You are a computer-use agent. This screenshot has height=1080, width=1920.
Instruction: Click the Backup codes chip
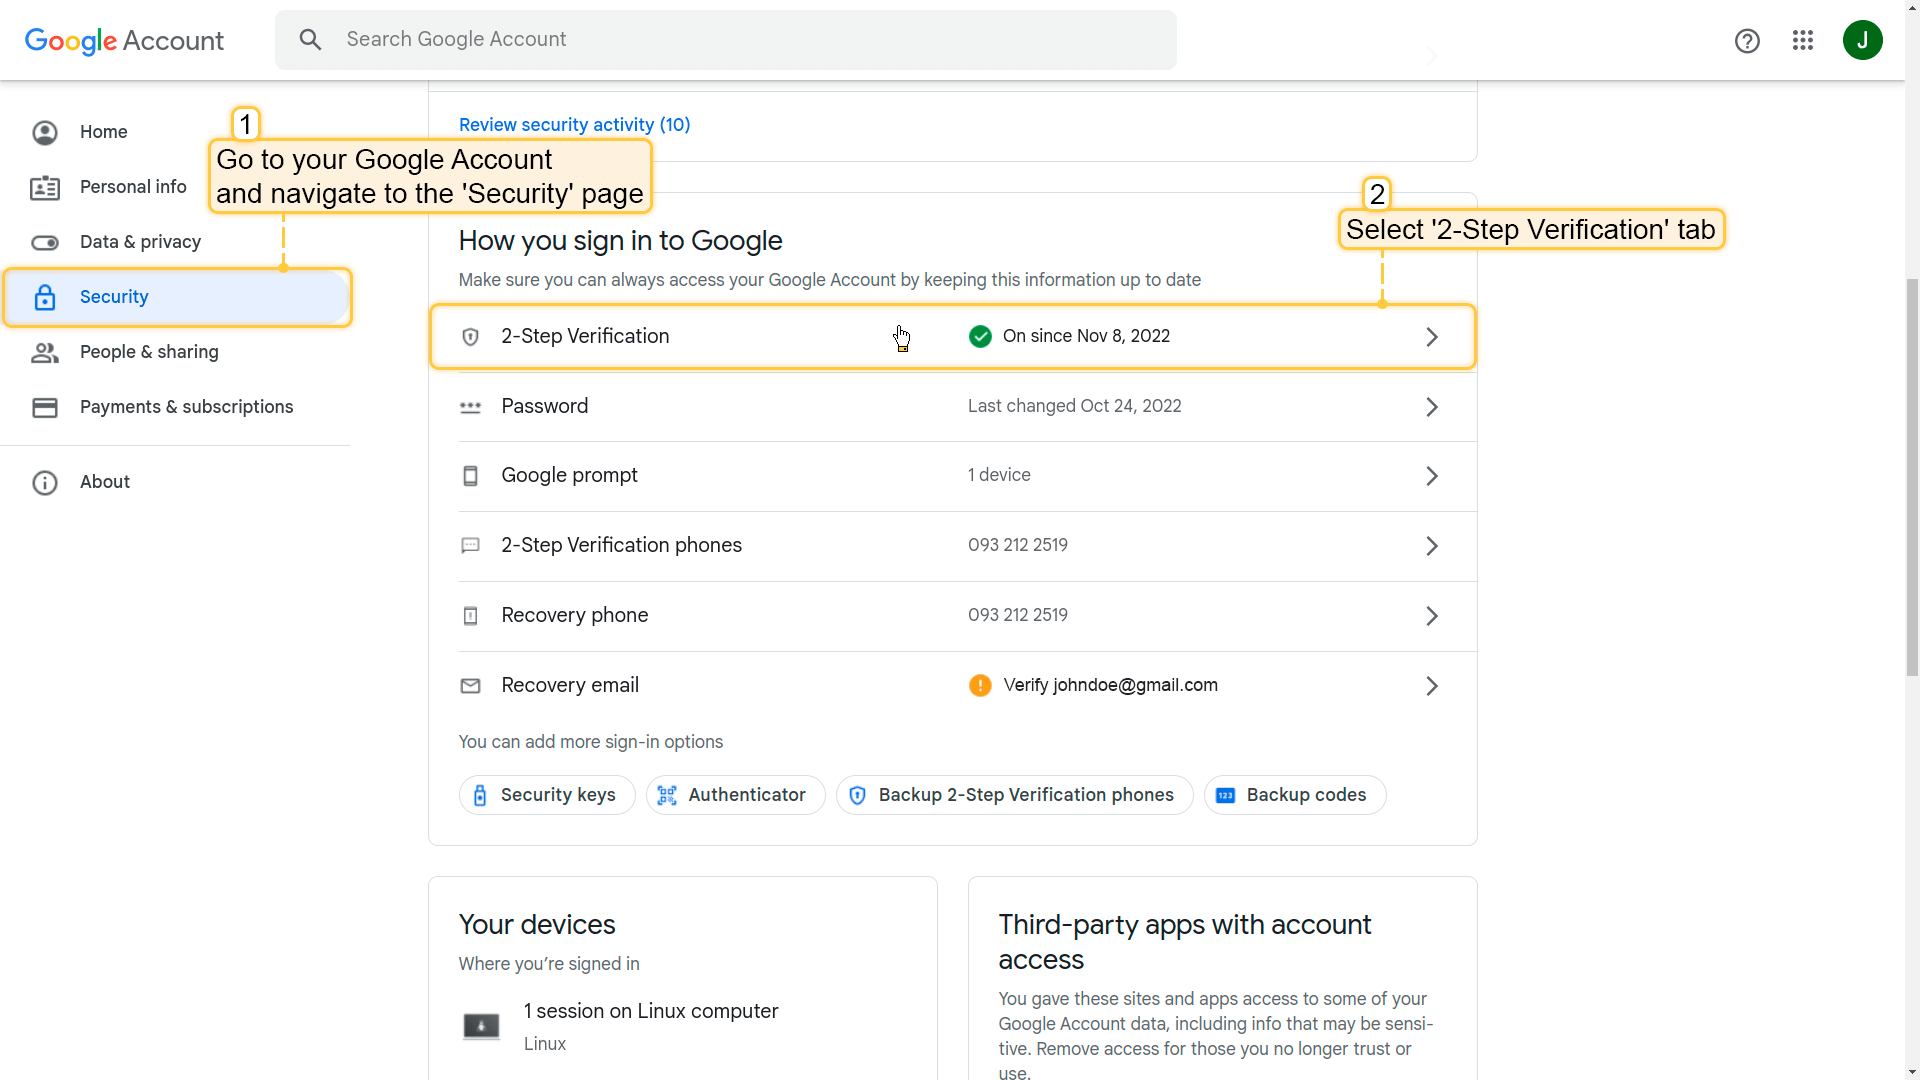click(x=1294, y=795)
